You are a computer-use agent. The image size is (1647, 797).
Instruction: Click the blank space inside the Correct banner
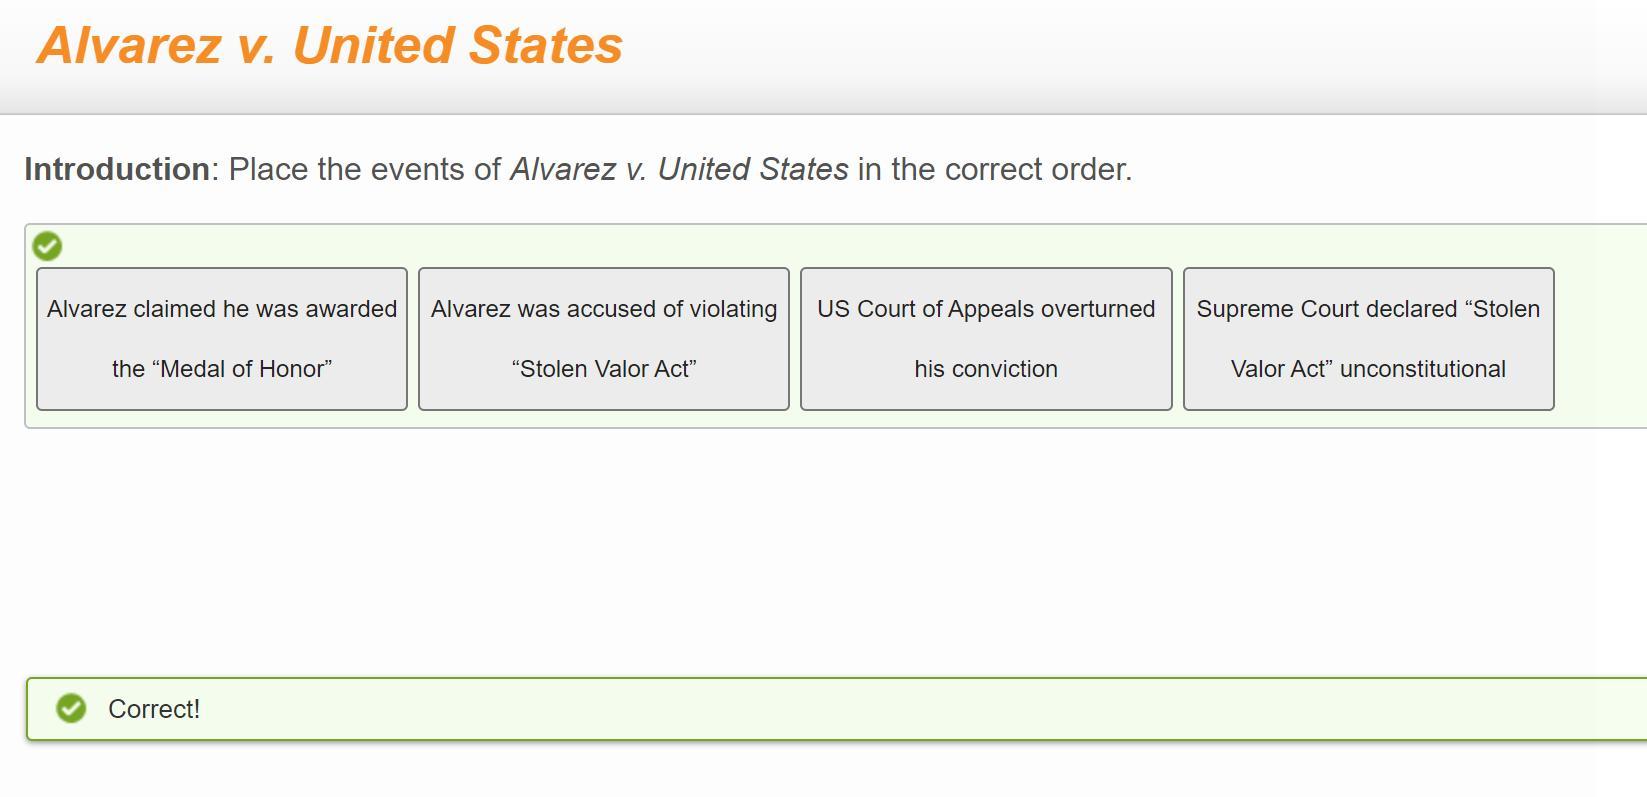900,709
